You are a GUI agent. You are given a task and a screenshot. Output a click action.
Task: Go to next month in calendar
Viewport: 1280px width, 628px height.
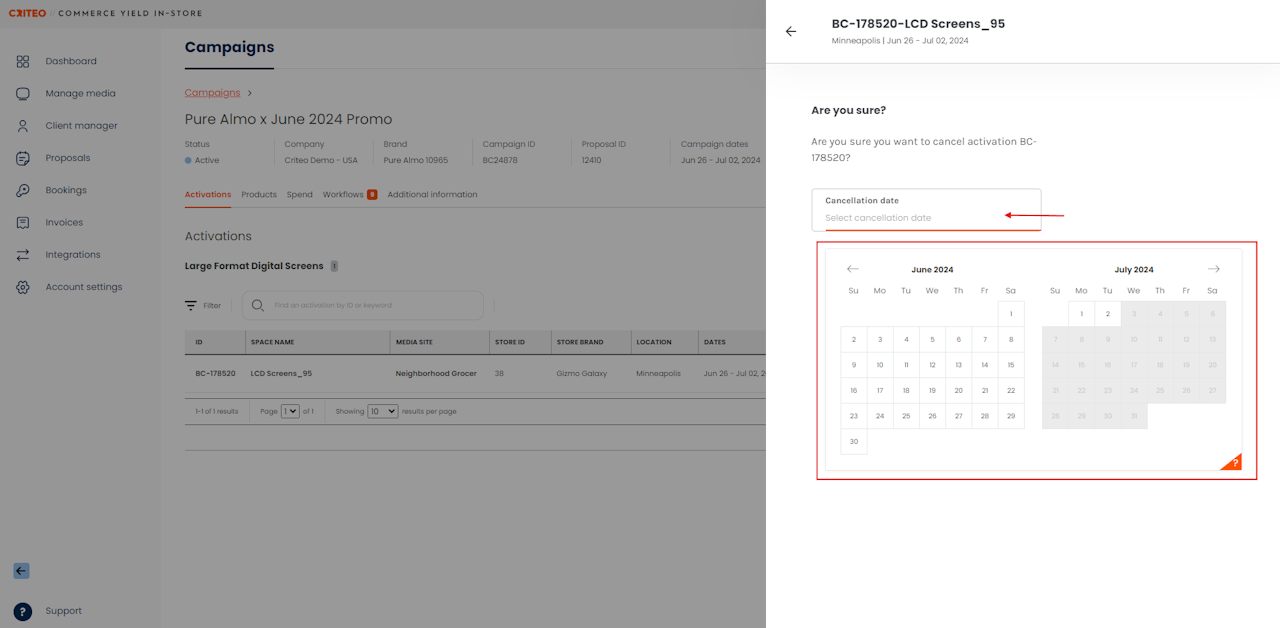point(1213,269)
